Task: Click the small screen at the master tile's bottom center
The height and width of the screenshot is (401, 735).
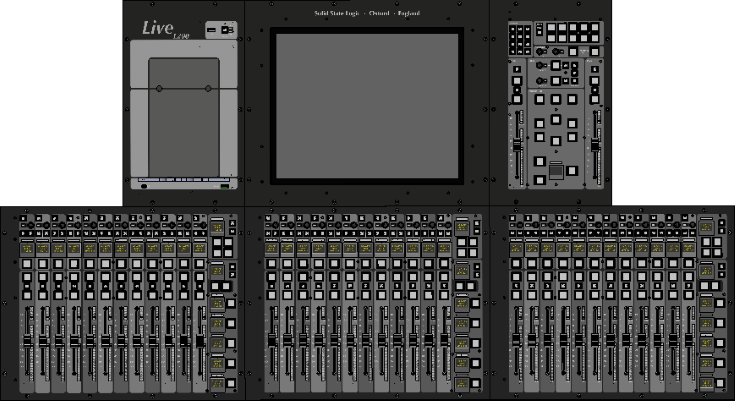Action: pyautogui.click(x=555, y=171)
